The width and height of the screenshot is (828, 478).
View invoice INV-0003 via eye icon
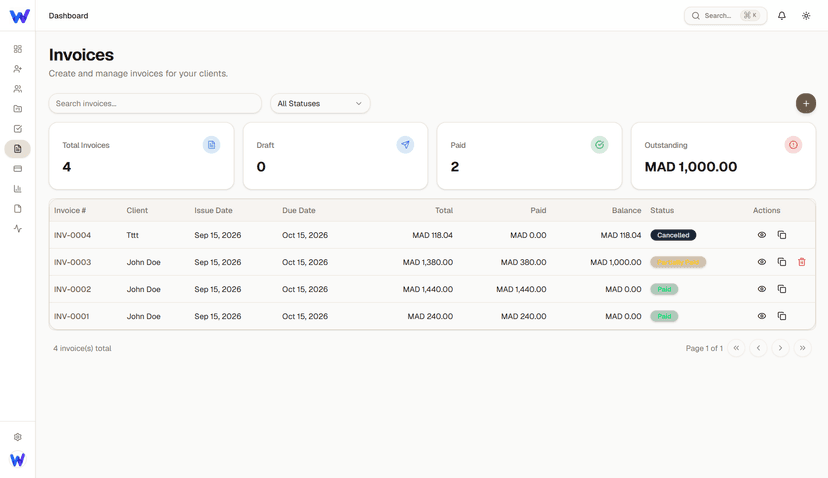[761, 262]
